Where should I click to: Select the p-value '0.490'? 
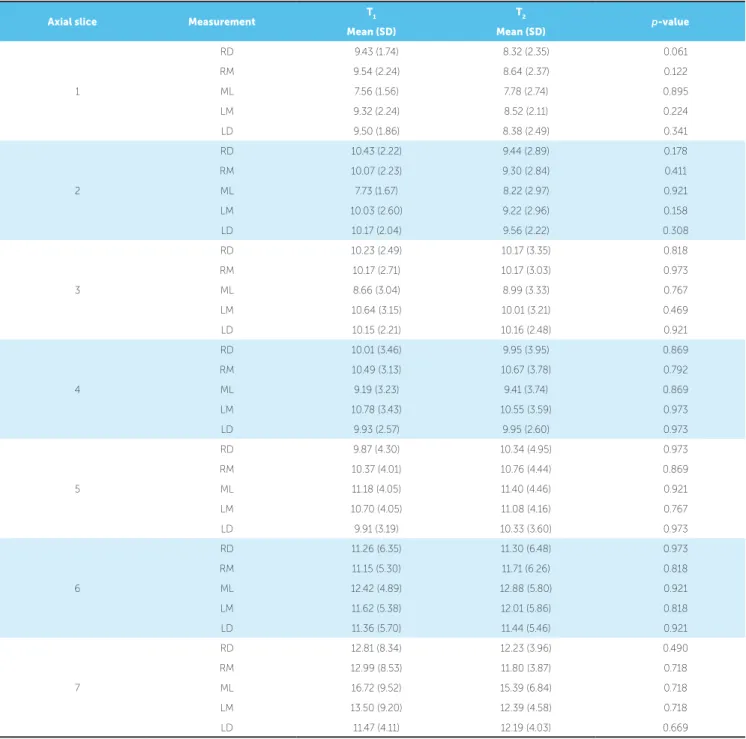(676, 649)
